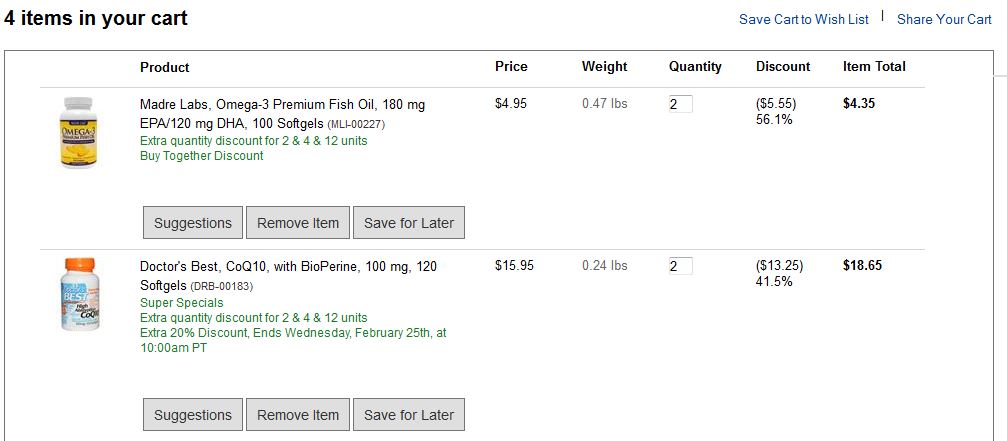
Task: Click the Super Specials label
Action: 181,303
